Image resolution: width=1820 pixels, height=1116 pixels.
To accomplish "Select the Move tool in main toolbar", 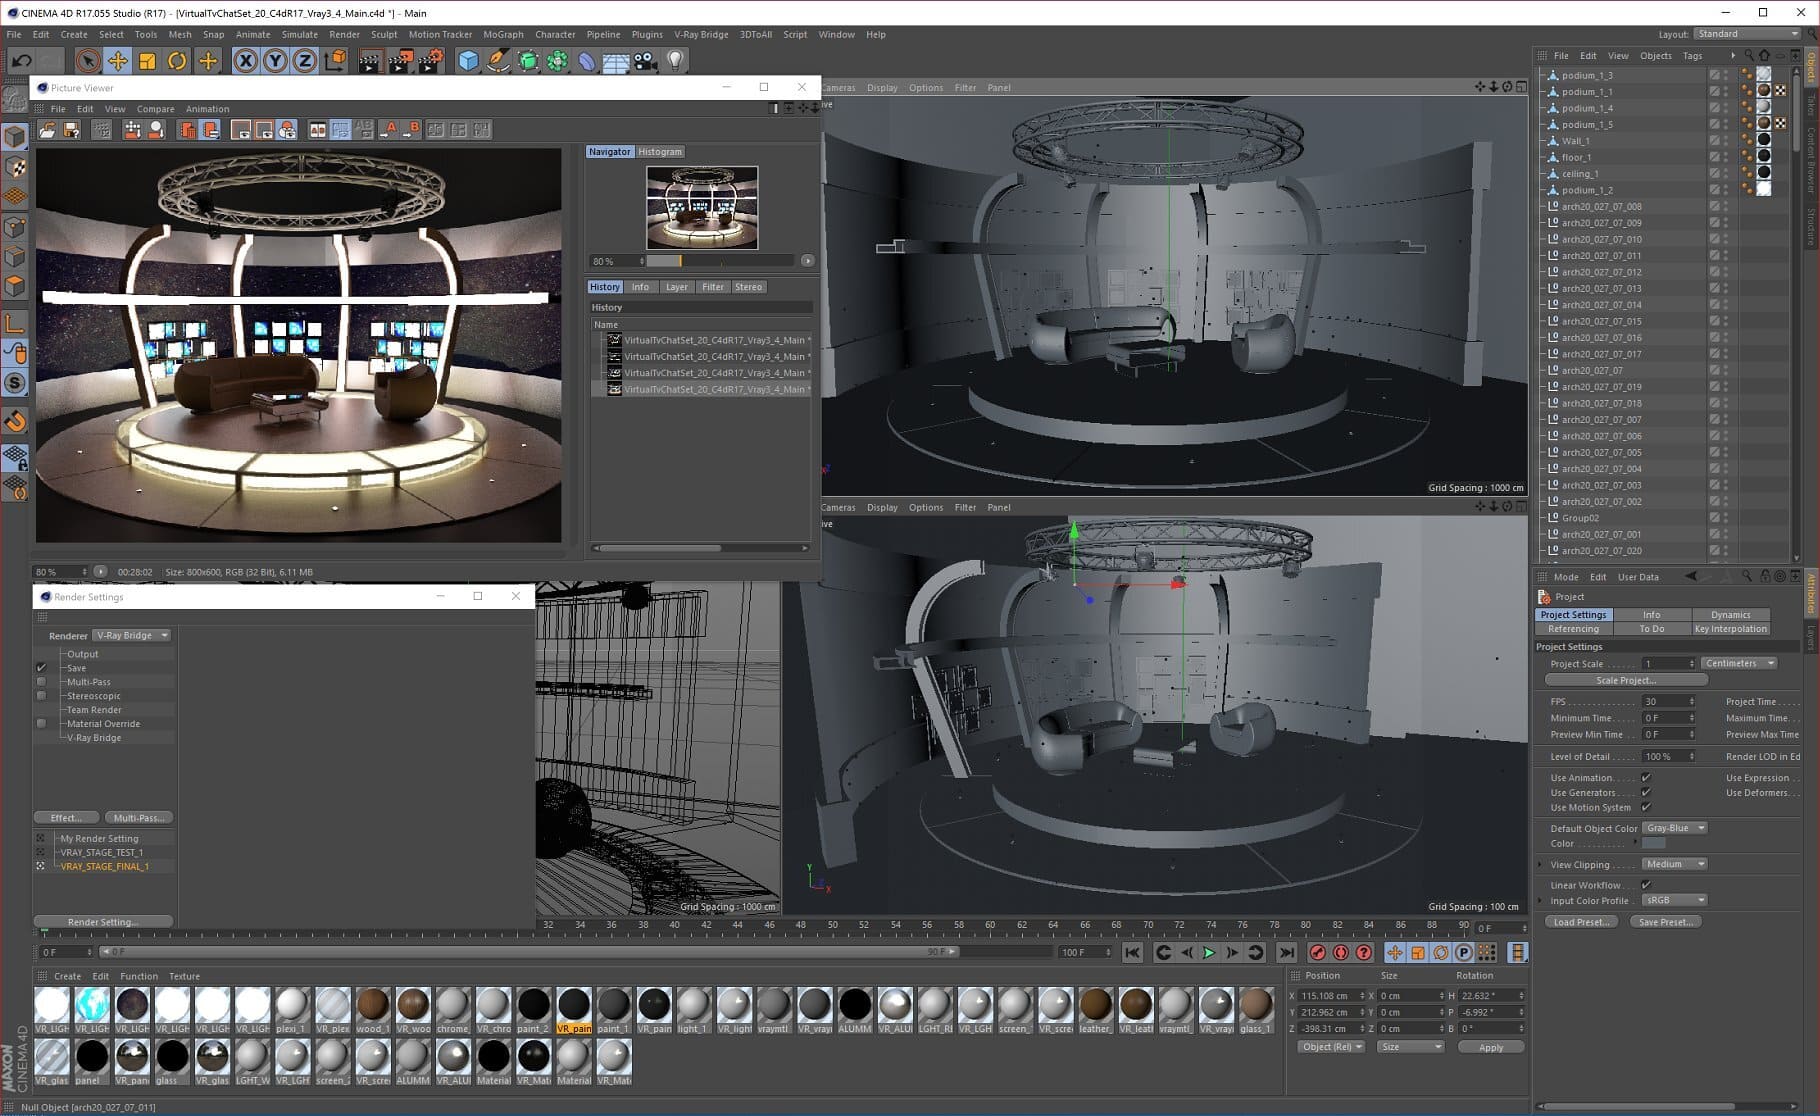I will click(x=118, y=61).
